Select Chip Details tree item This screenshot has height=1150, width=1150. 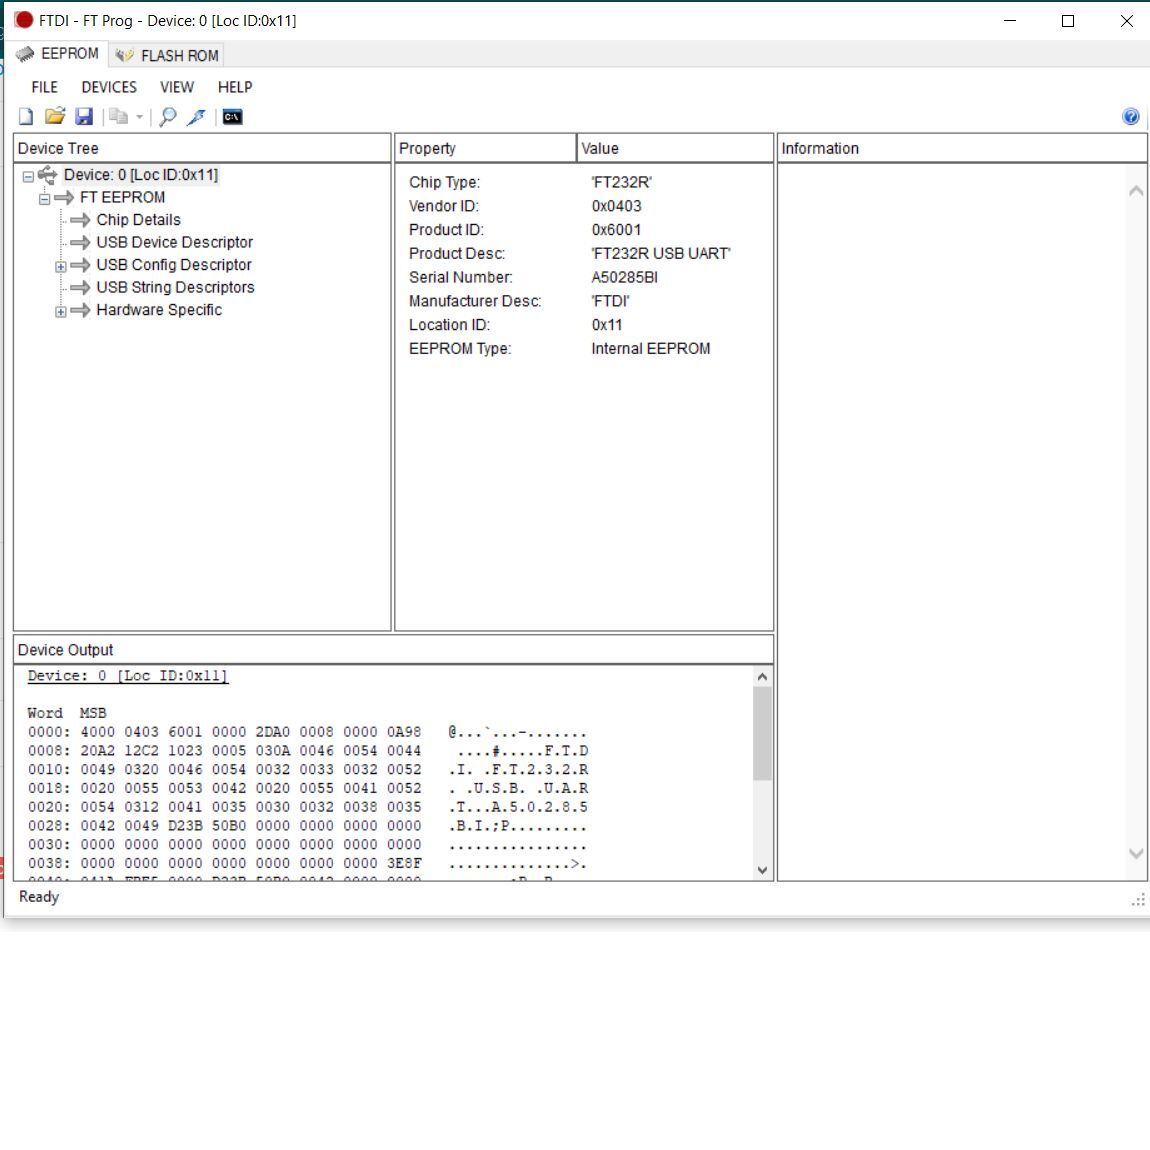(x=139, y=220)
